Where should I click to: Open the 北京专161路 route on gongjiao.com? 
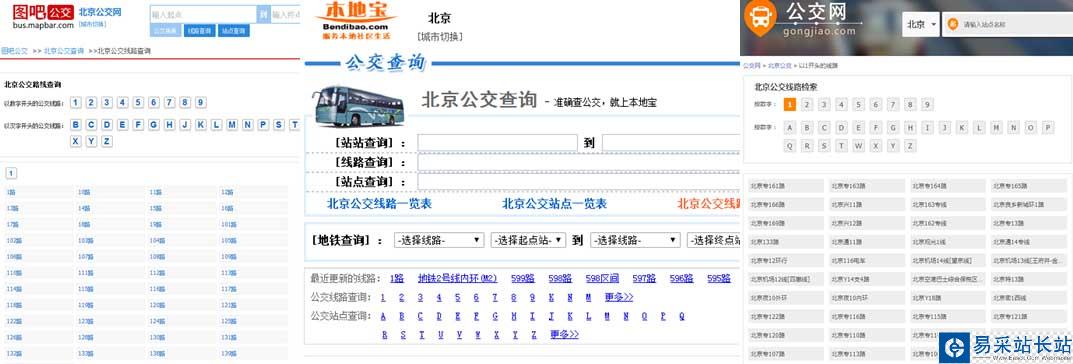point(786,185)
